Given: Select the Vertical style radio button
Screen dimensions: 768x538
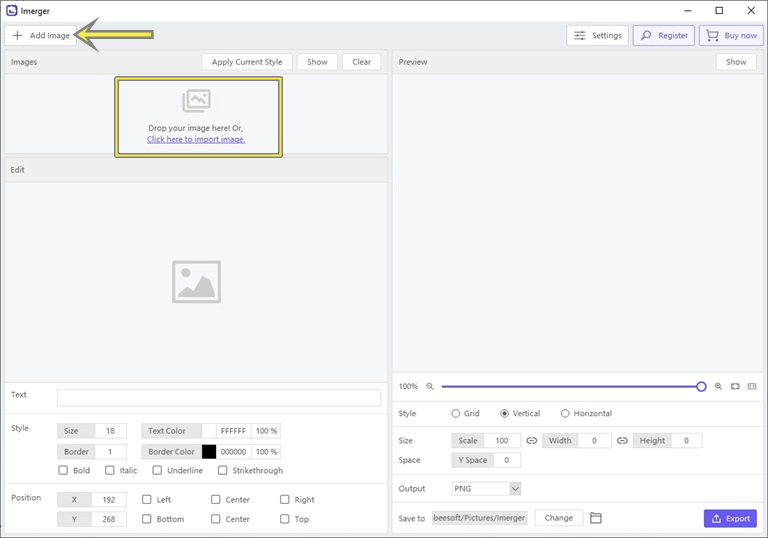Looking at the screenshot, I should pyautogui.click(x=504, y=414).
